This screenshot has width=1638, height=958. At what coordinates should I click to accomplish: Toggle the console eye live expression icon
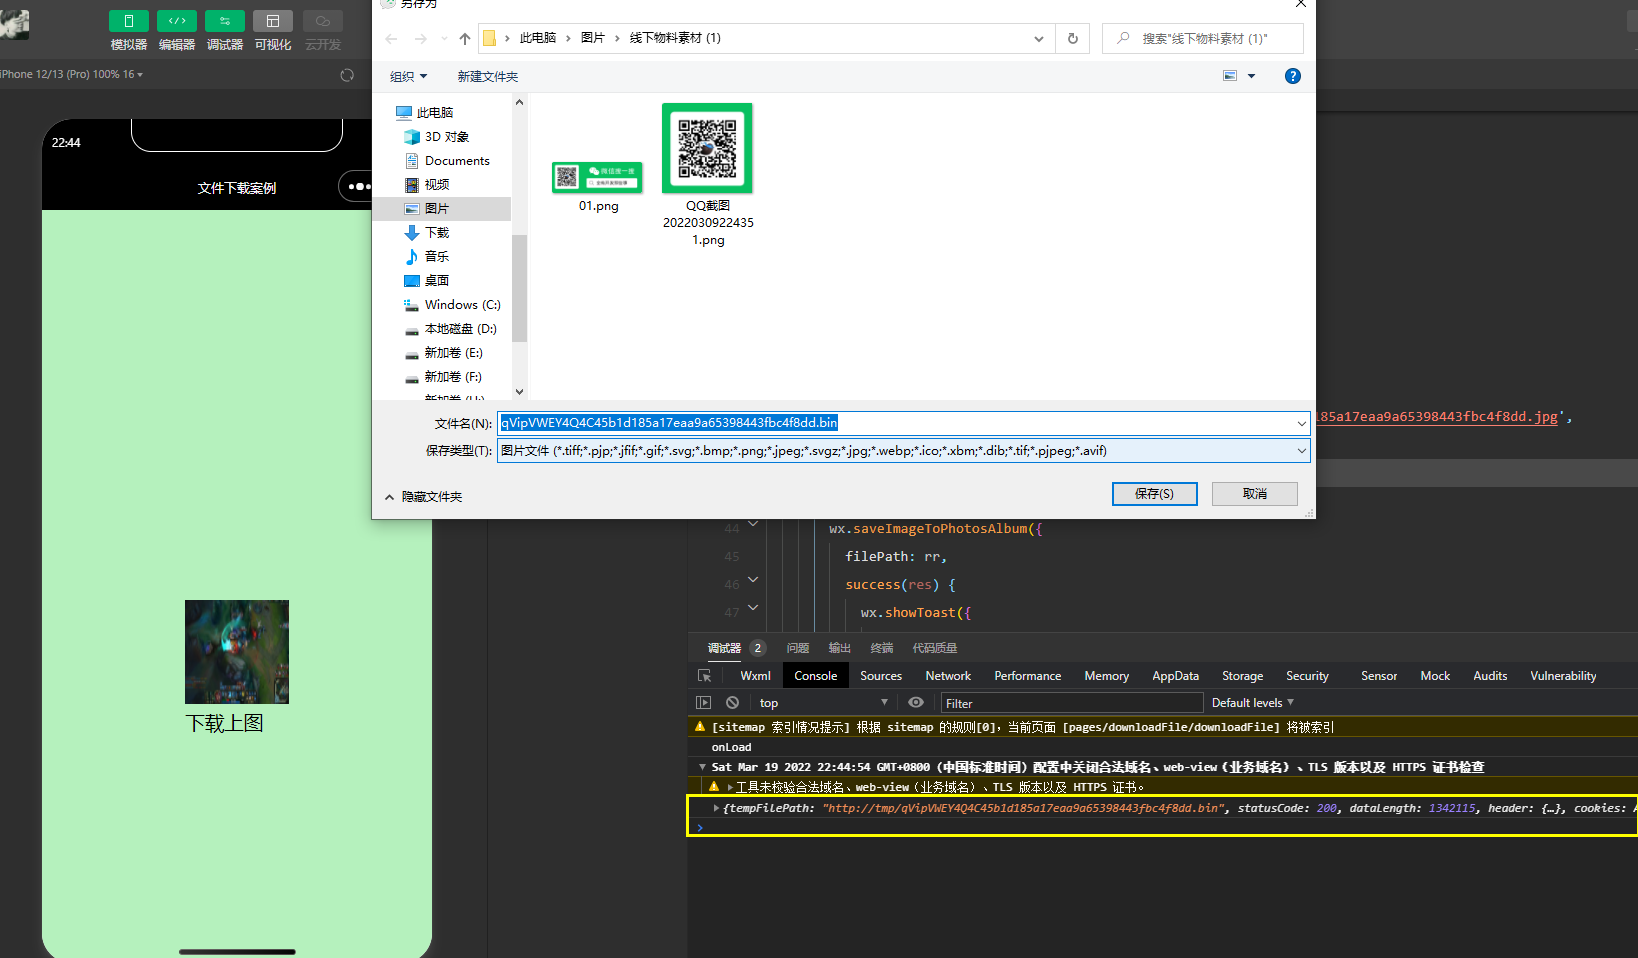click(916, 703)
